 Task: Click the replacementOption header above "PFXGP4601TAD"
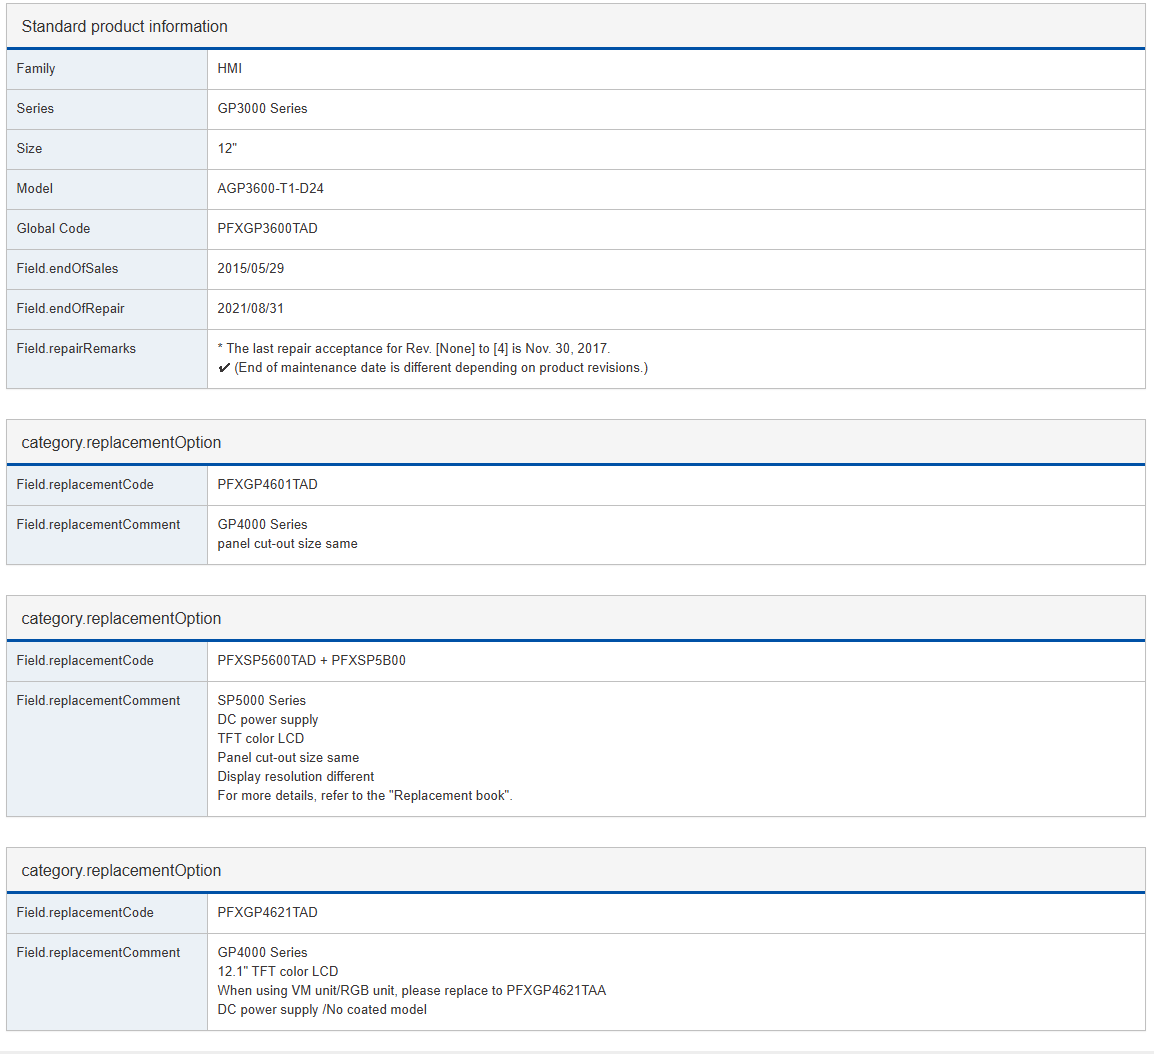[x=121, y=442]
